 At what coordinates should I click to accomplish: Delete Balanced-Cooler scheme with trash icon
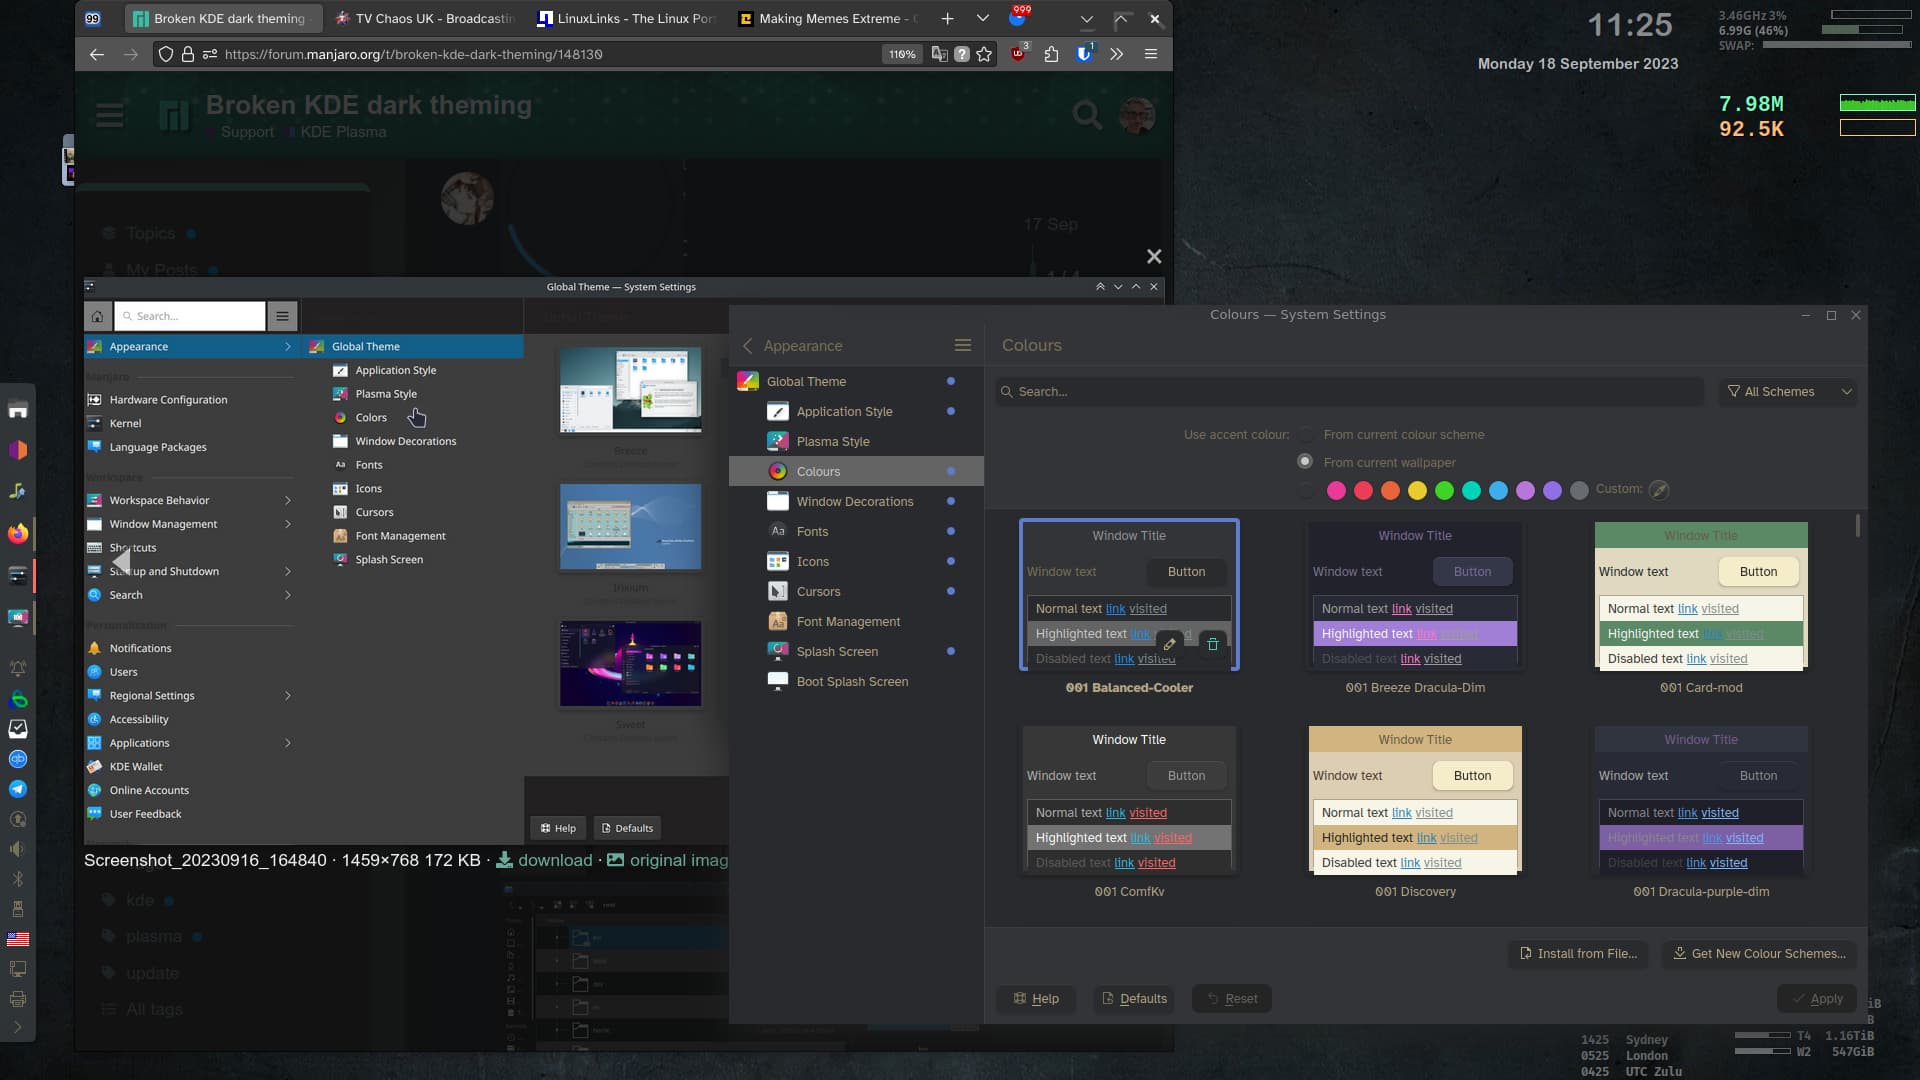point(1213,644)
